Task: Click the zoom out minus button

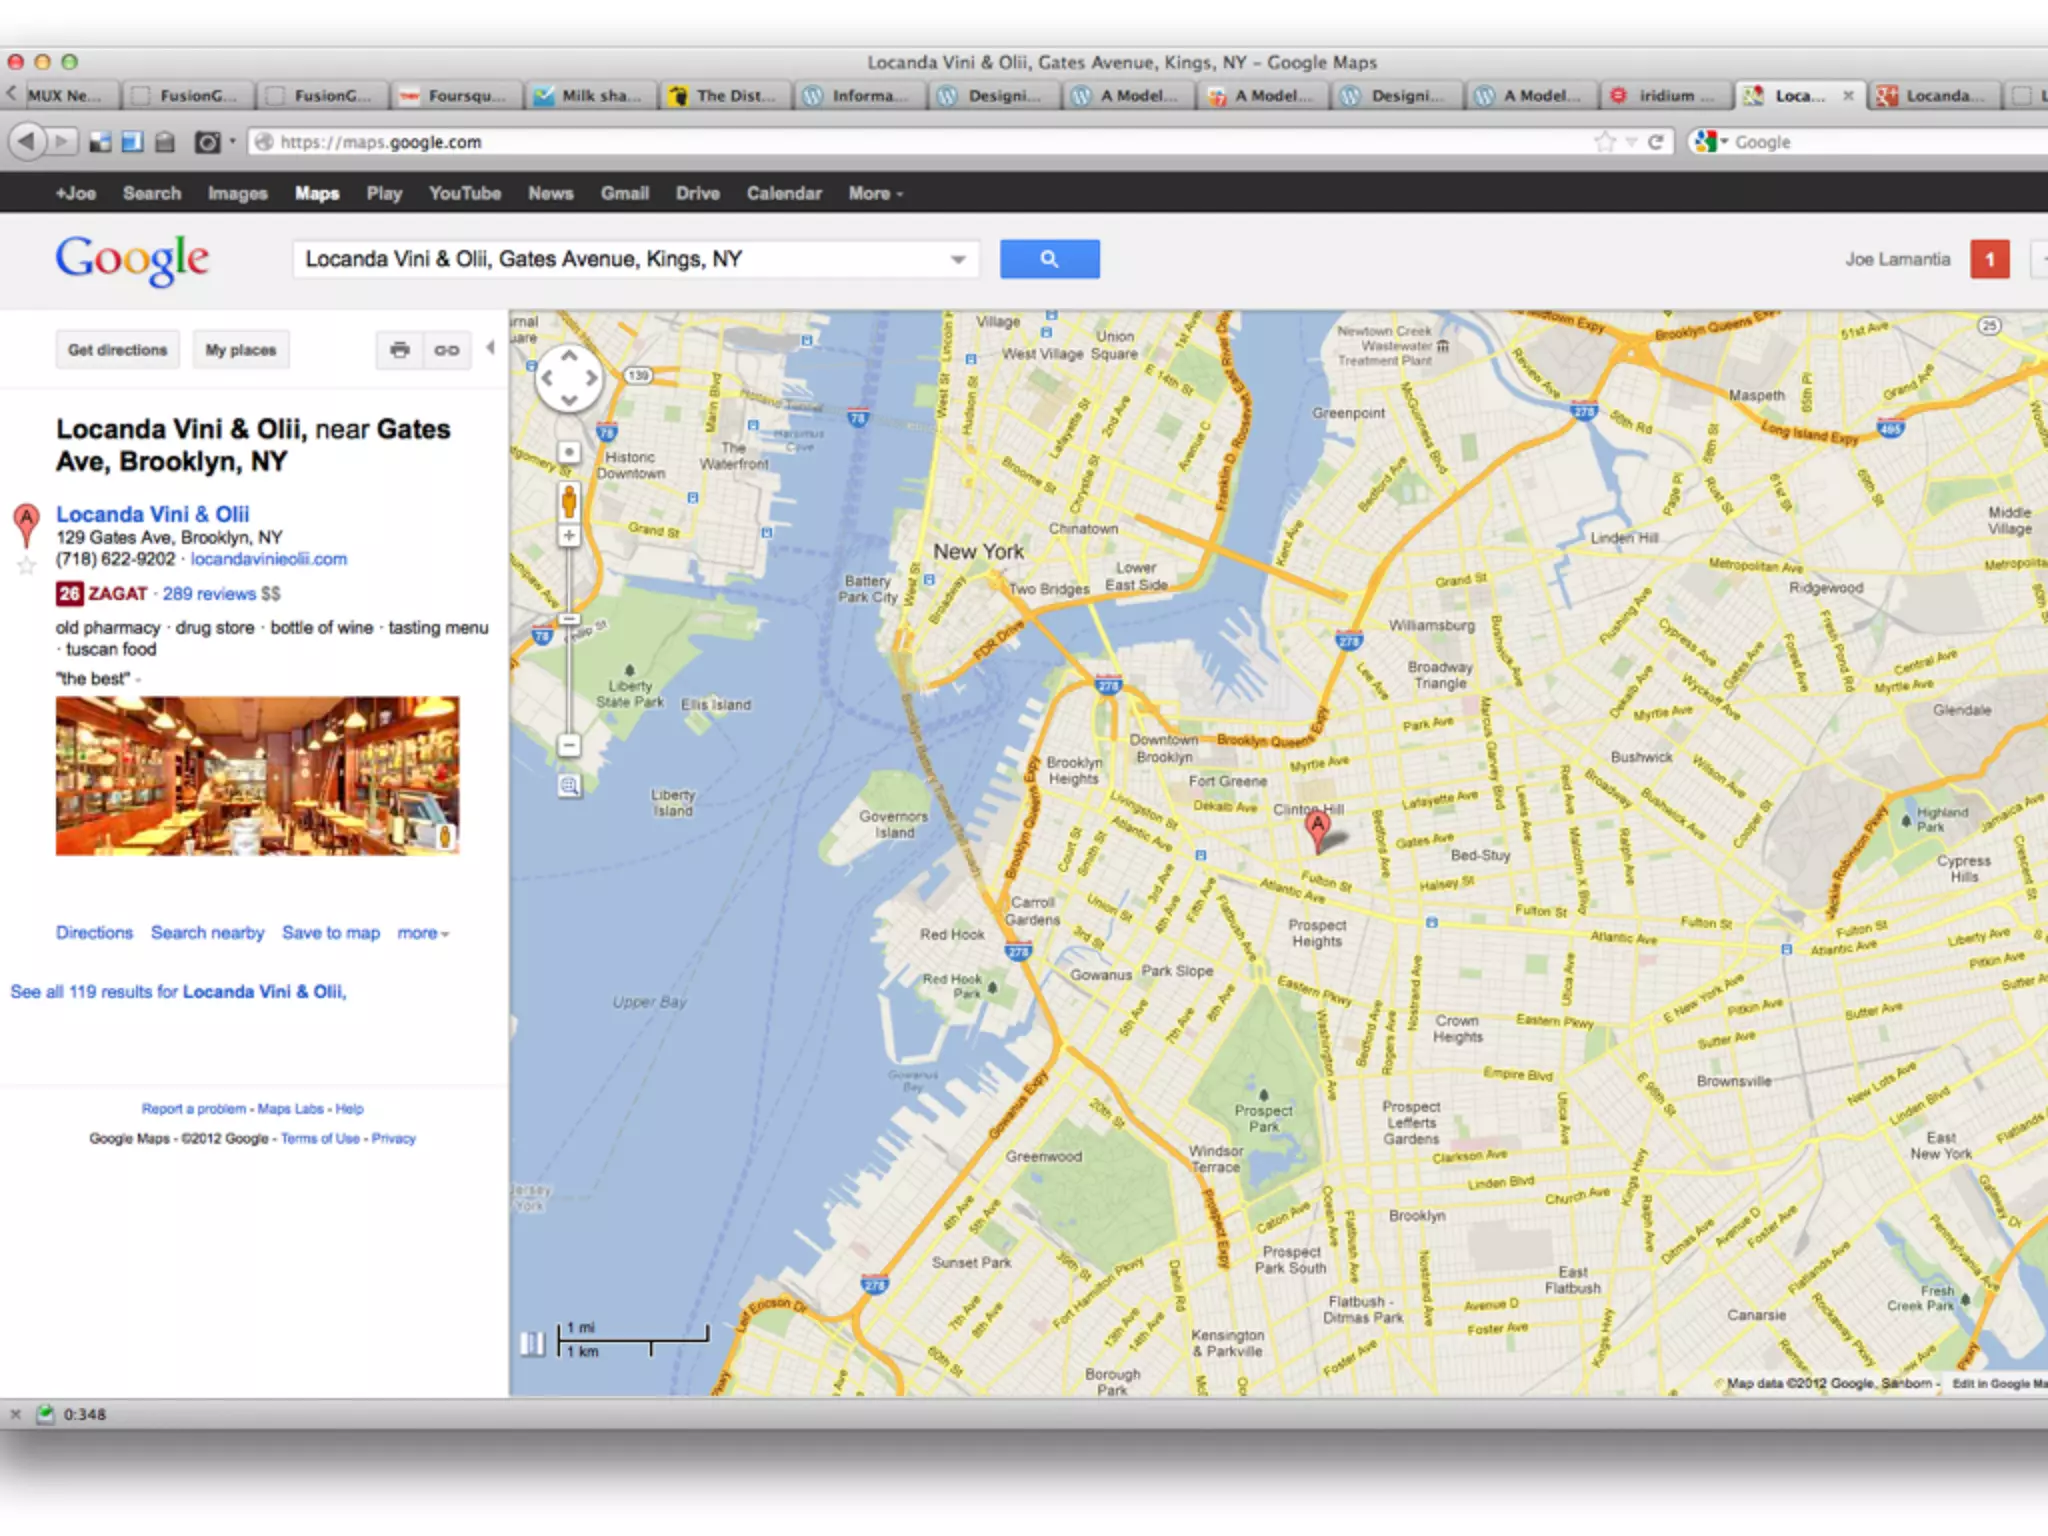Action: pyautogui.click(x=569, y=745)
